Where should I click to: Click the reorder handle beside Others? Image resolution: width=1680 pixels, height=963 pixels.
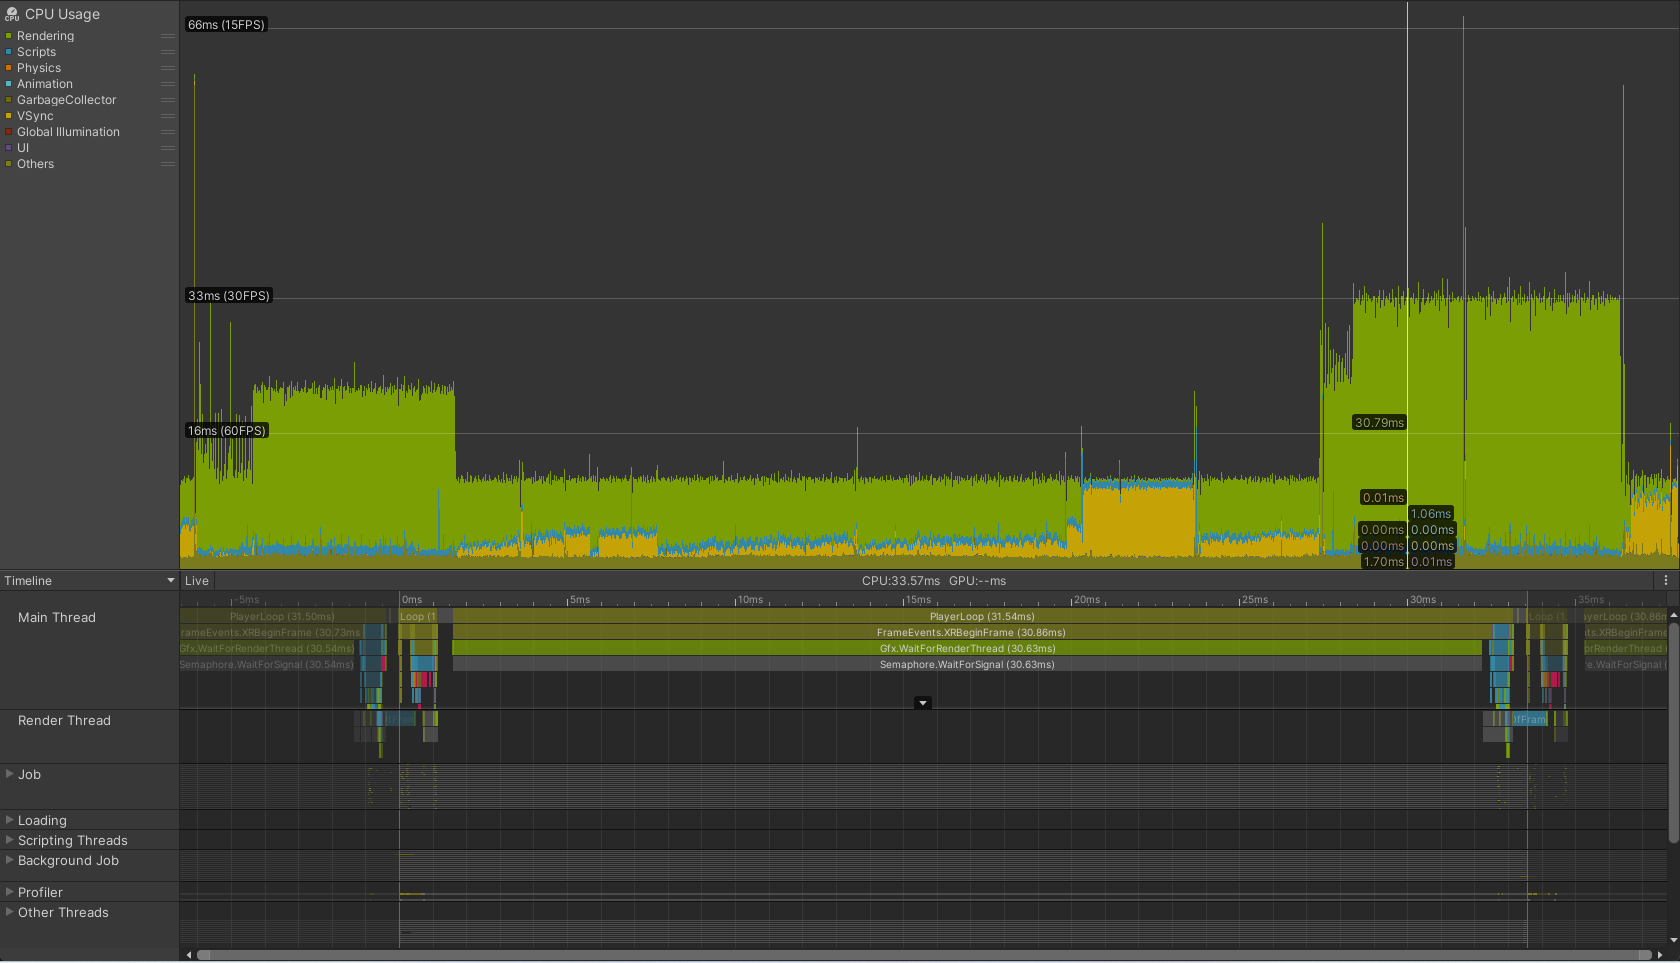(168, 164)
